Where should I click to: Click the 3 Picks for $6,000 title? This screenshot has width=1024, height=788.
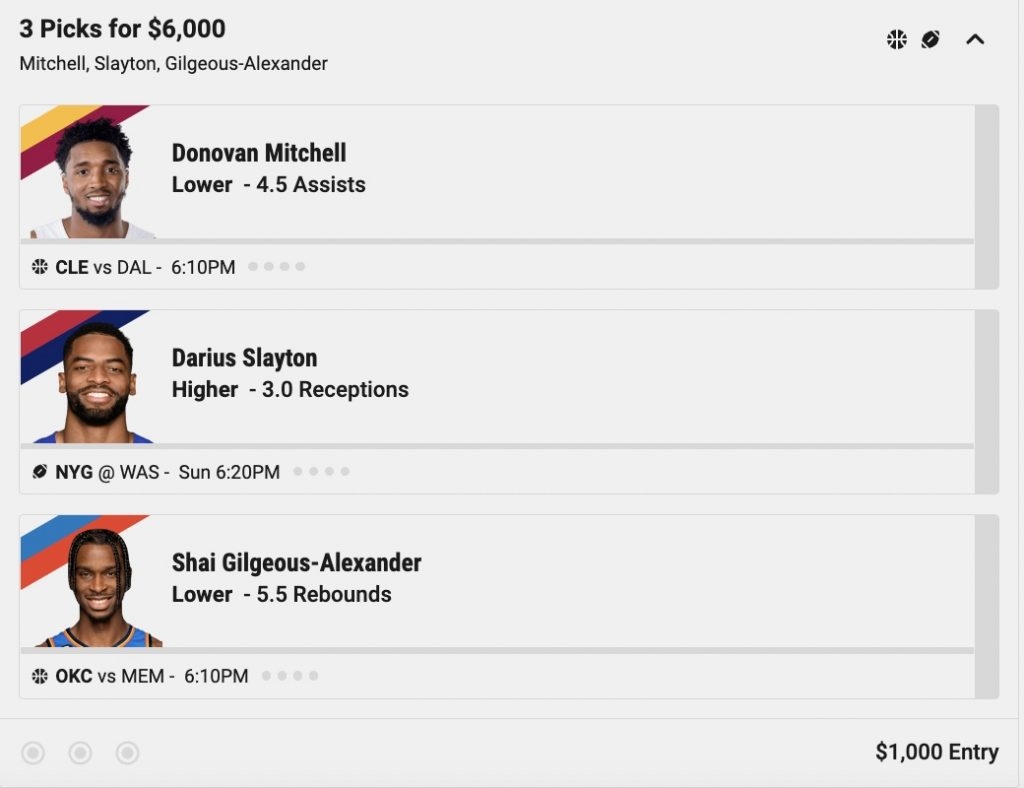click(122, 29)
